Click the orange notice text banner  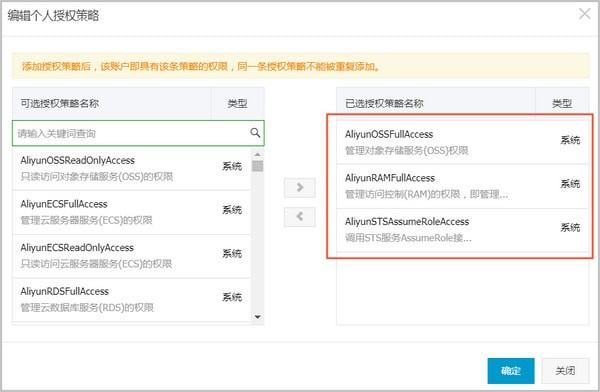300,66
